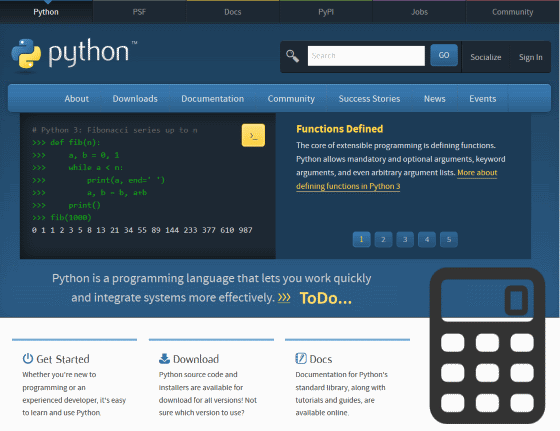560x431 pixels.
Task: Open the Download heading
Action: click(196, 359)
